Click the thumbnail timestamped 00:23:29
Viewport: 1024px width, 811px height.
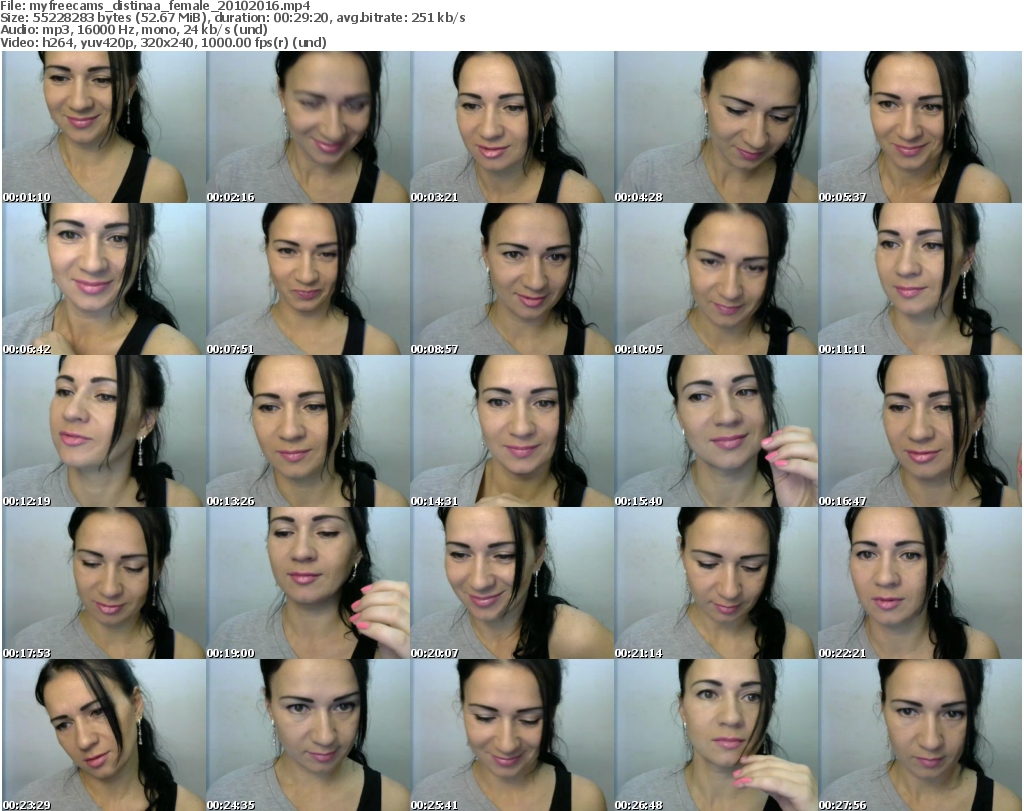point(104,735)
